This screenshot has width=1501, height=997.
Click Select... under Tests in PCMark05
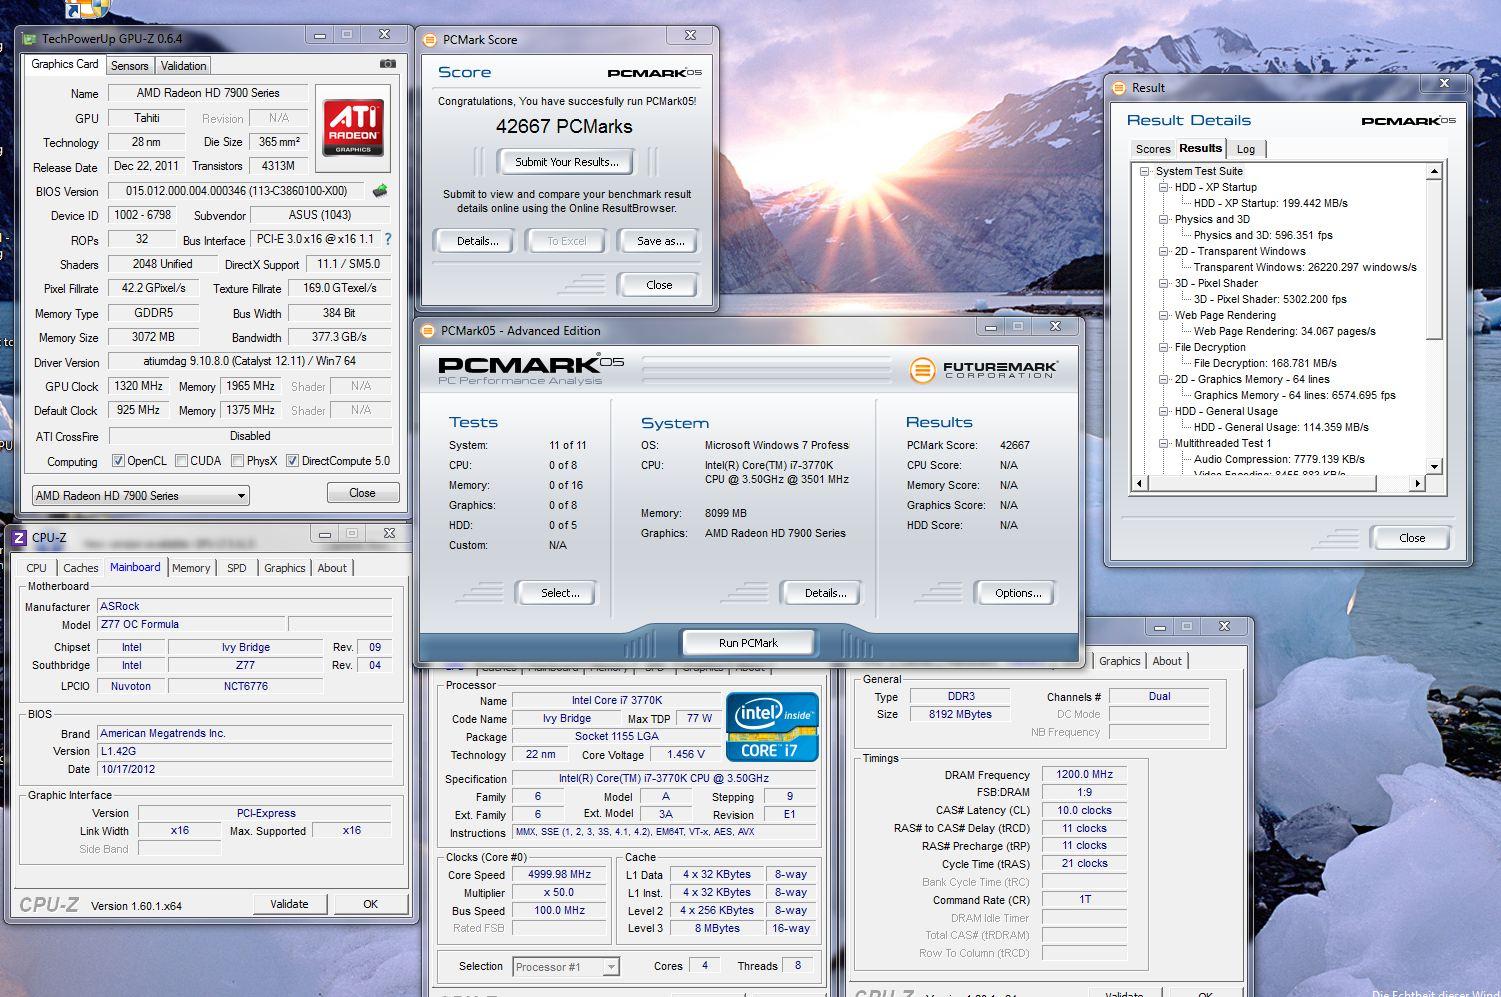coord(560,593)
